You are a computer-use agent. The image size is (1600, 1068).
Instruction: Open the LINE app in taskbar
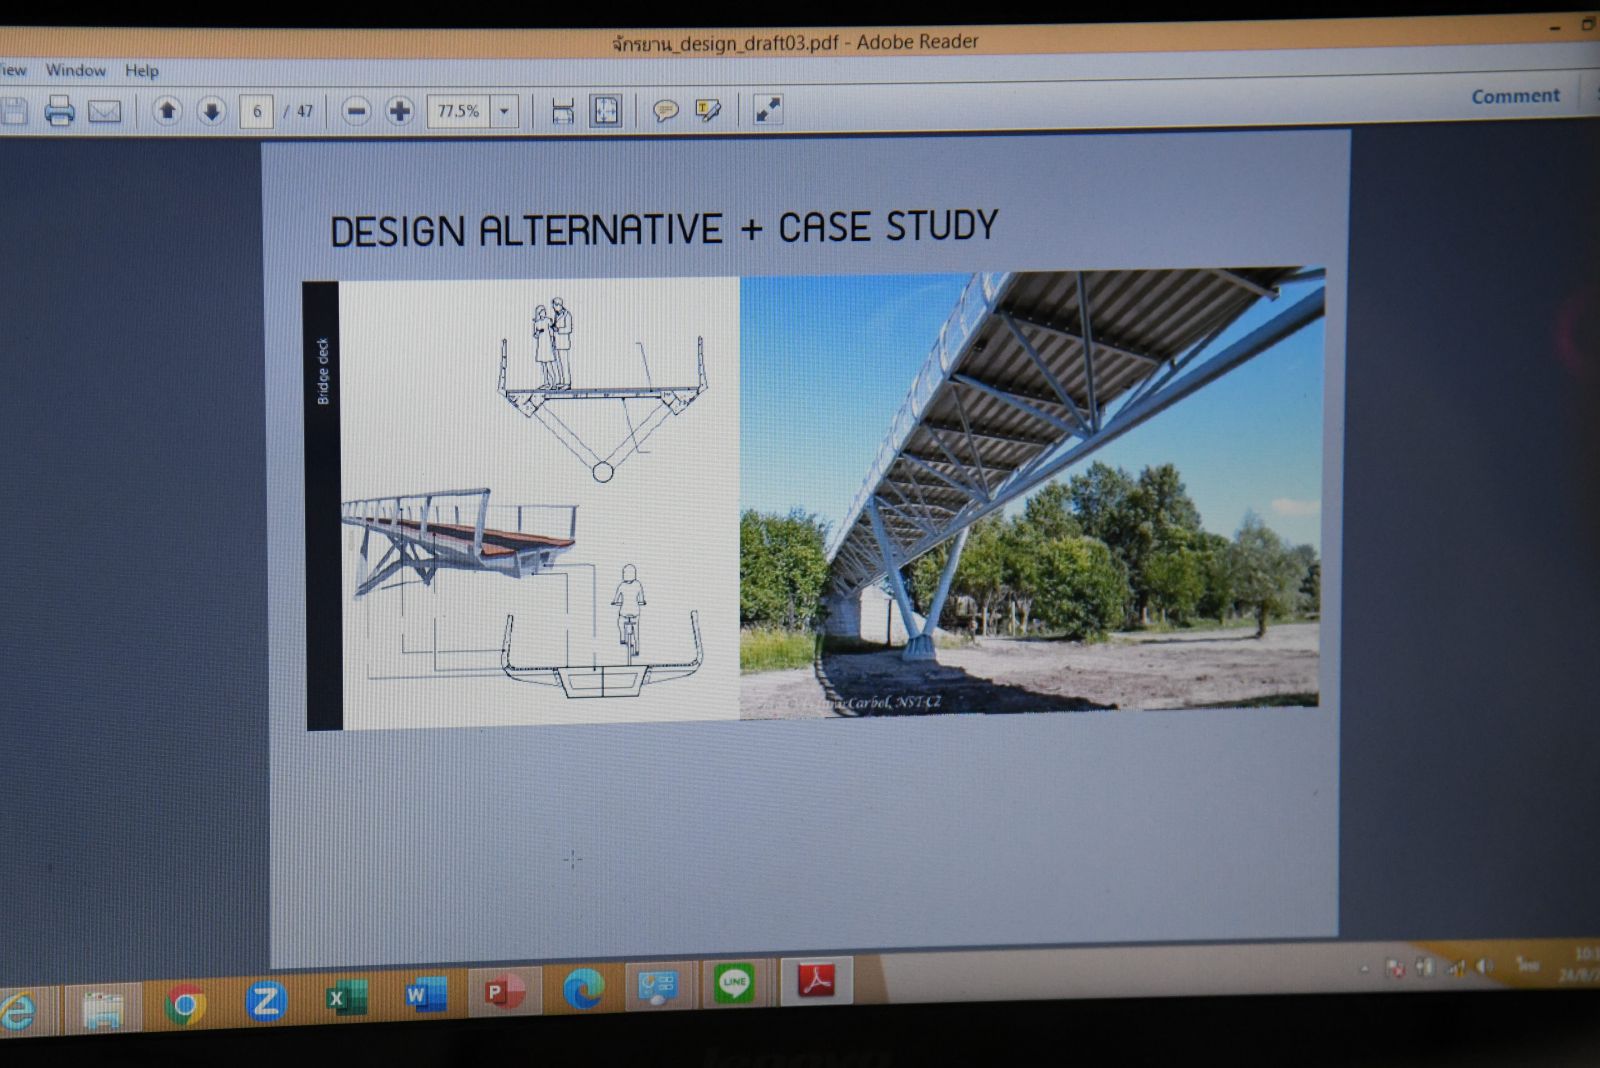[735, 983]
